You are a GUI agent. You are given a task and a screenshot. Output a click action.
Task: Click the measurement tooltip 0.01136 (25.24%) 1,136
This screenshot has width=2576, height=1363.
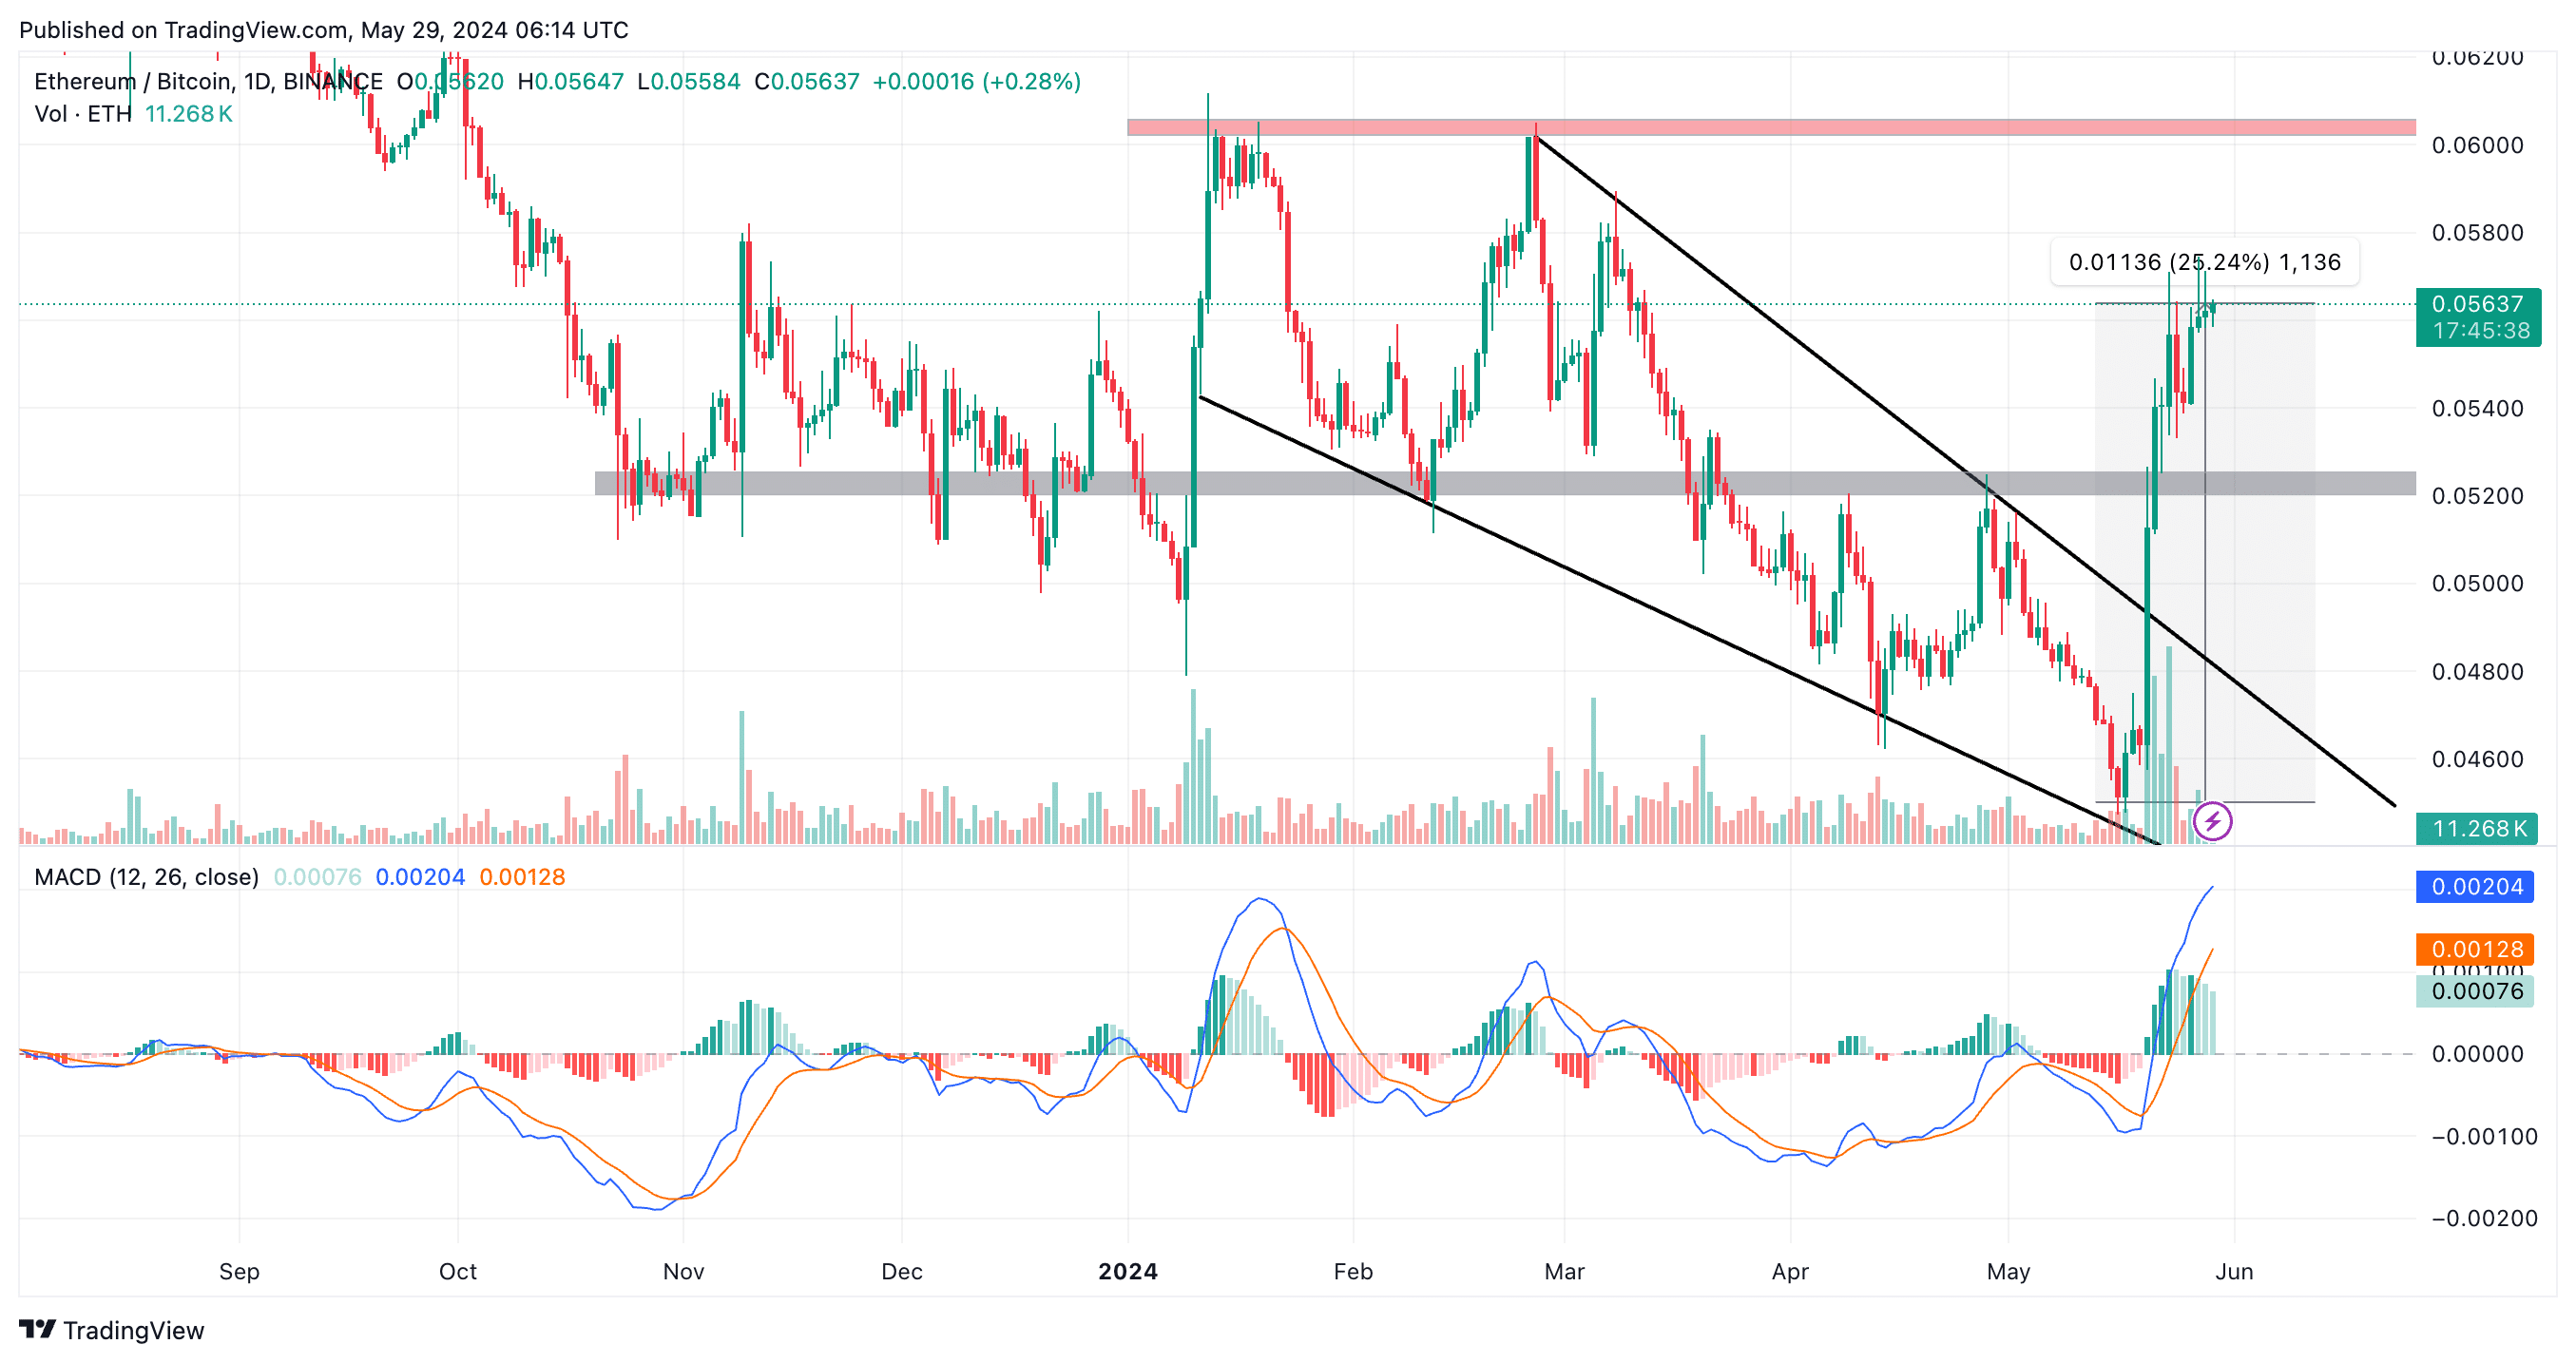pos(2205,262)
